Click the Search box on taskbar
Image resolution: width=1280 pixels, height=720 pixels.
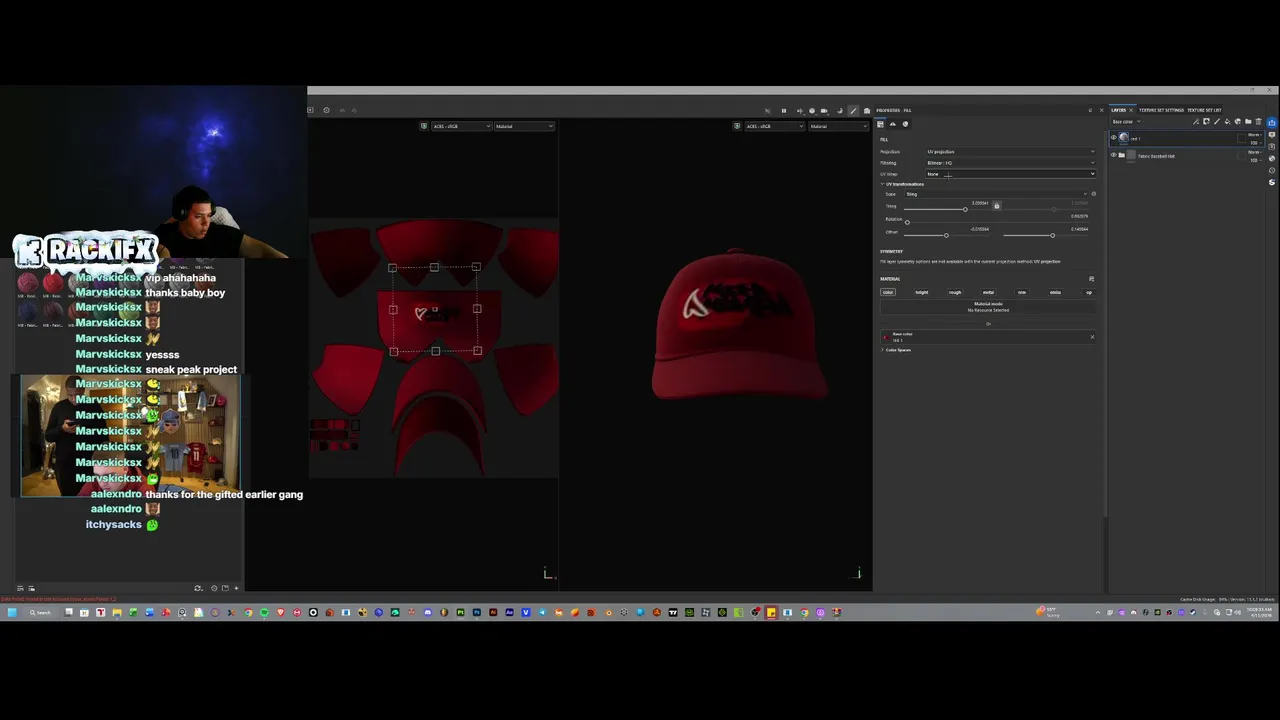tap(41, 612)
